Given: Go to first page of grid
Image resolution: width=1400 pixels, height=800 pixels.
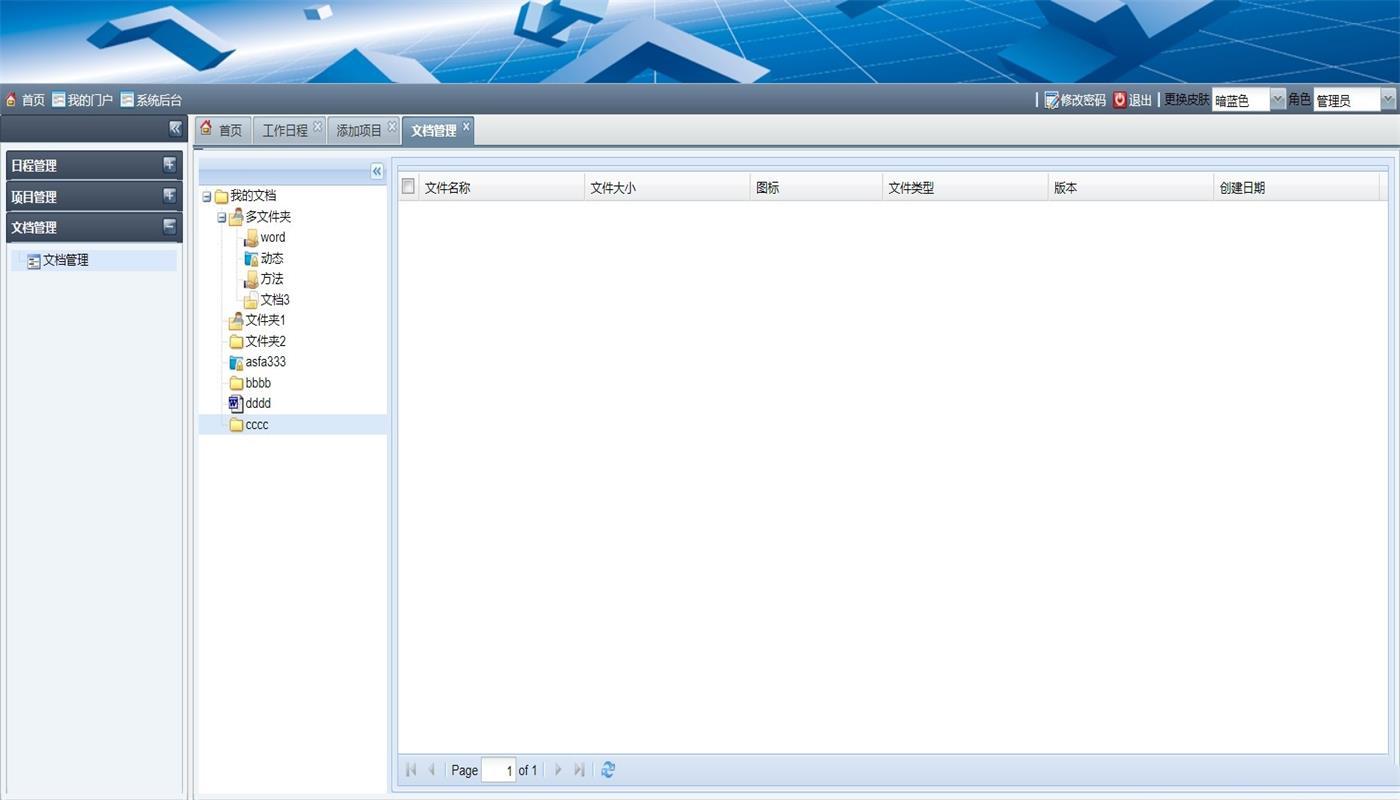Looking at the screenshot, I should point(411,770).
